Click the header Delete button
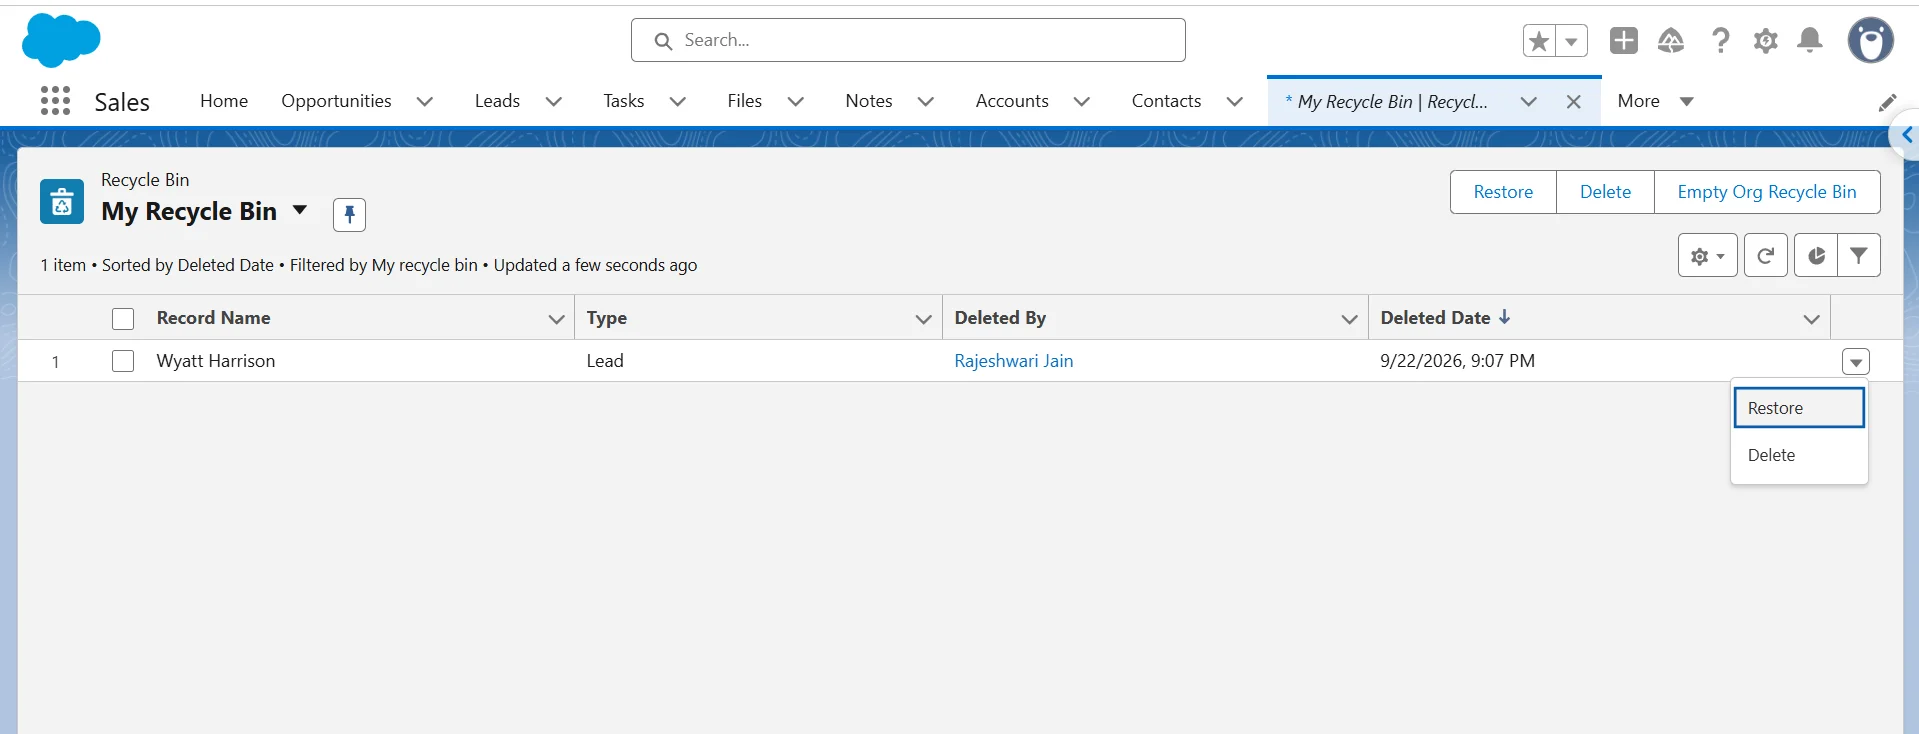Image resolution: width=1919 pixels, height=734 pixels. tap(1605, 192)
